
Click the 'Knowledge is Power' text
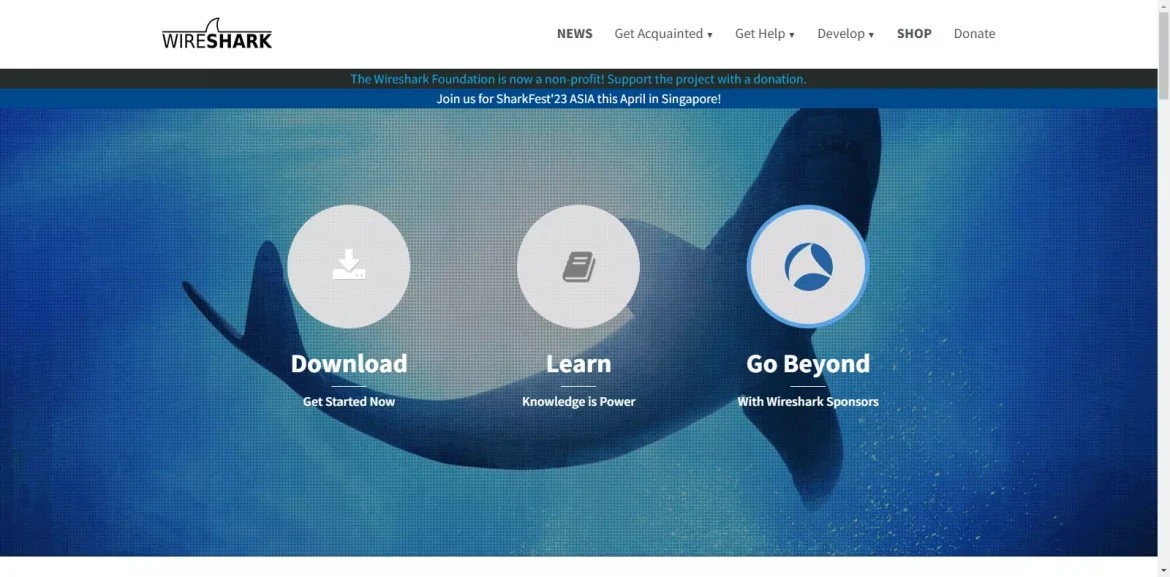tap(578, 402)
